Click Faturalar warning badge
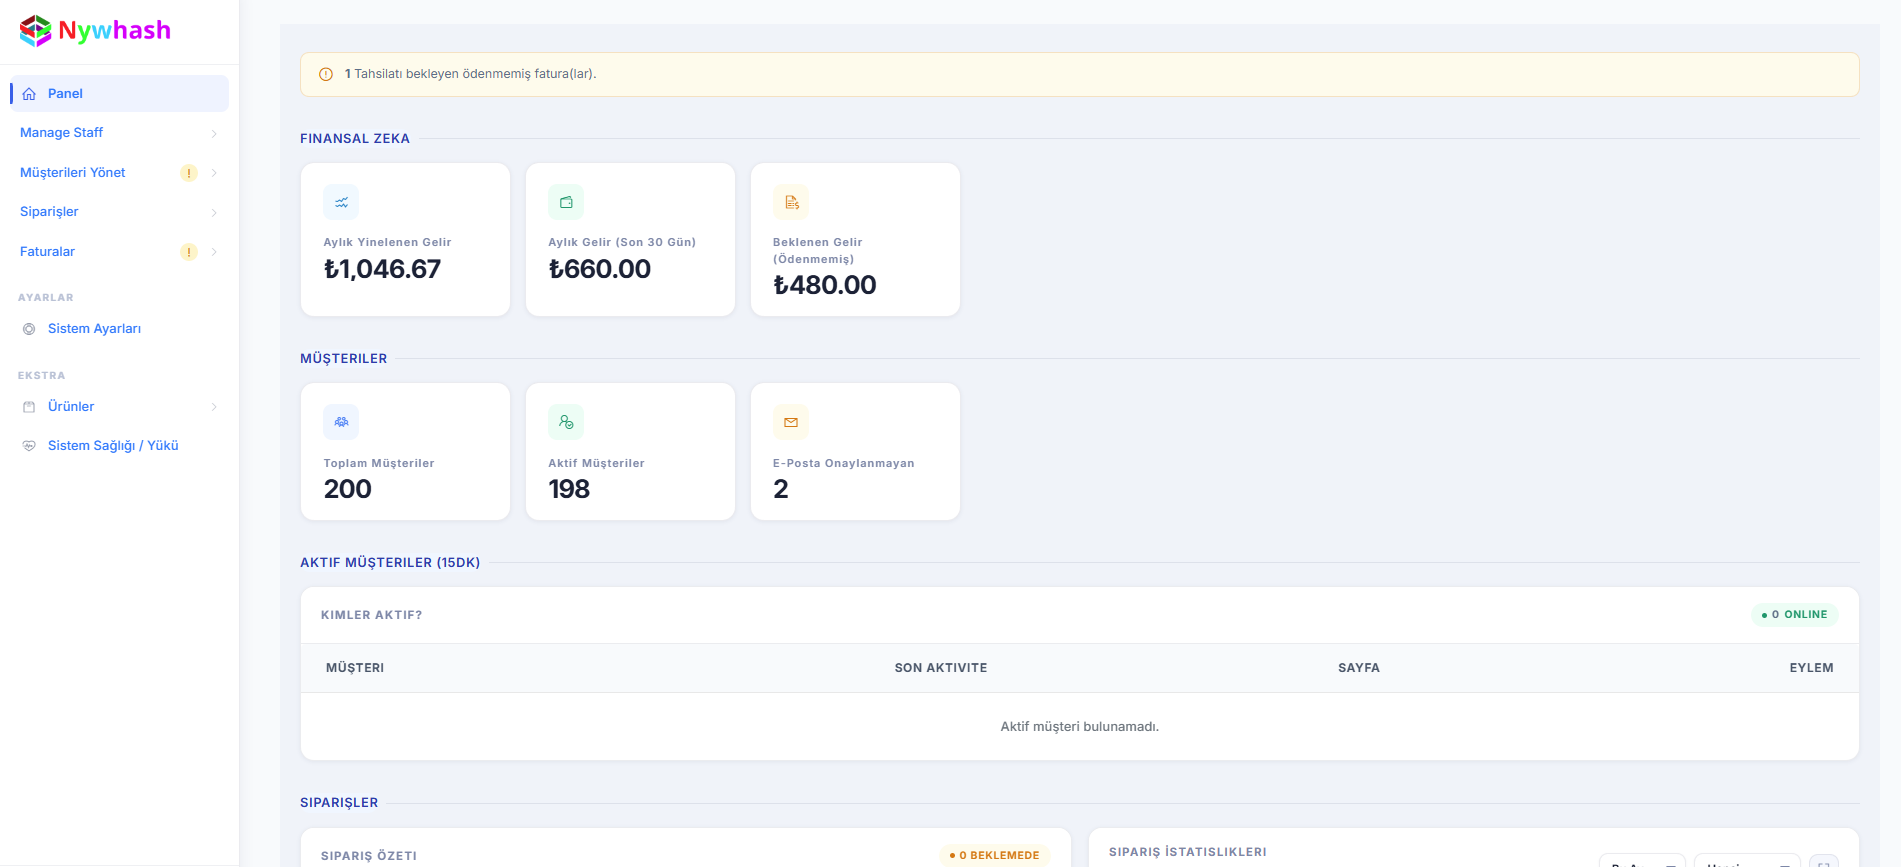1901x867 pixels. (x=189, y=252)
